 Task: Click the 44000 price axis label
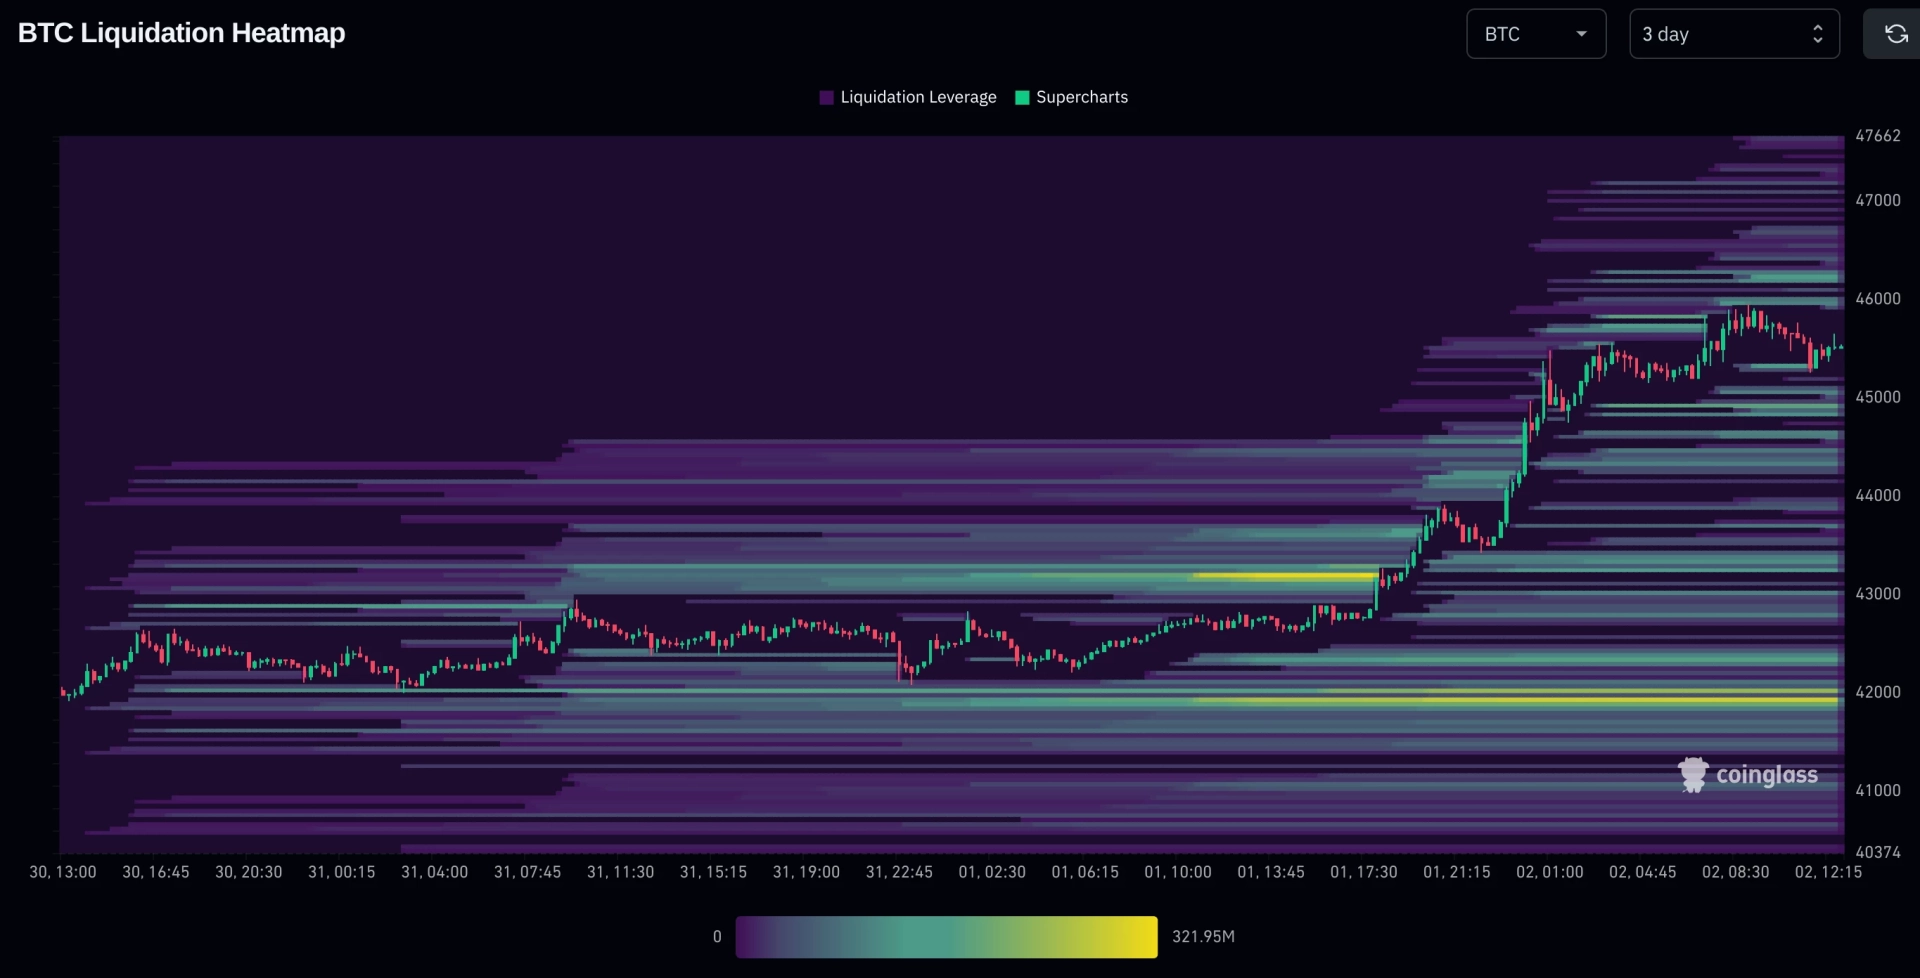pos(1878,495)
